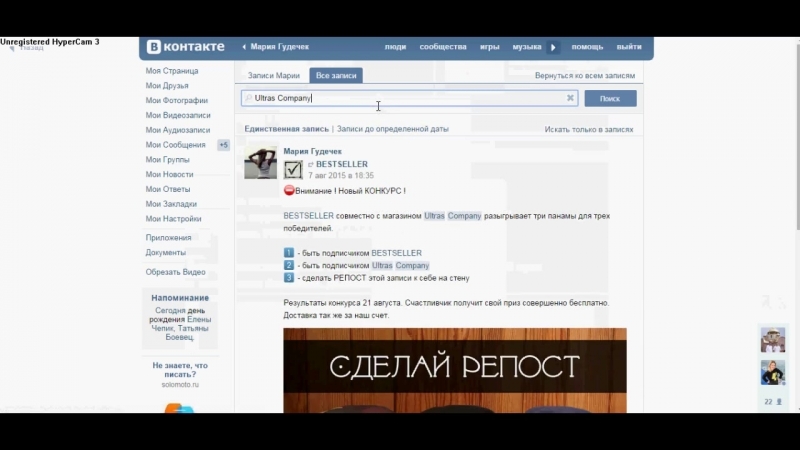This screenshot has width=800, height=450.
Task: Click into the Ultras Company search field
Action: tap(409, 98)
